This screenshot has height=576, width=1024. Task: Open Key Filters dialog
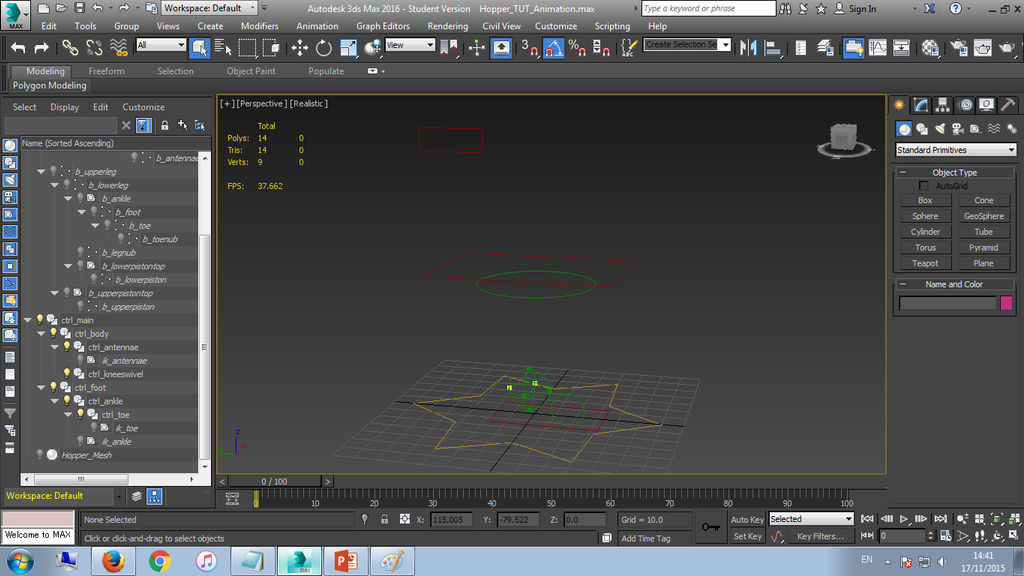820,536
